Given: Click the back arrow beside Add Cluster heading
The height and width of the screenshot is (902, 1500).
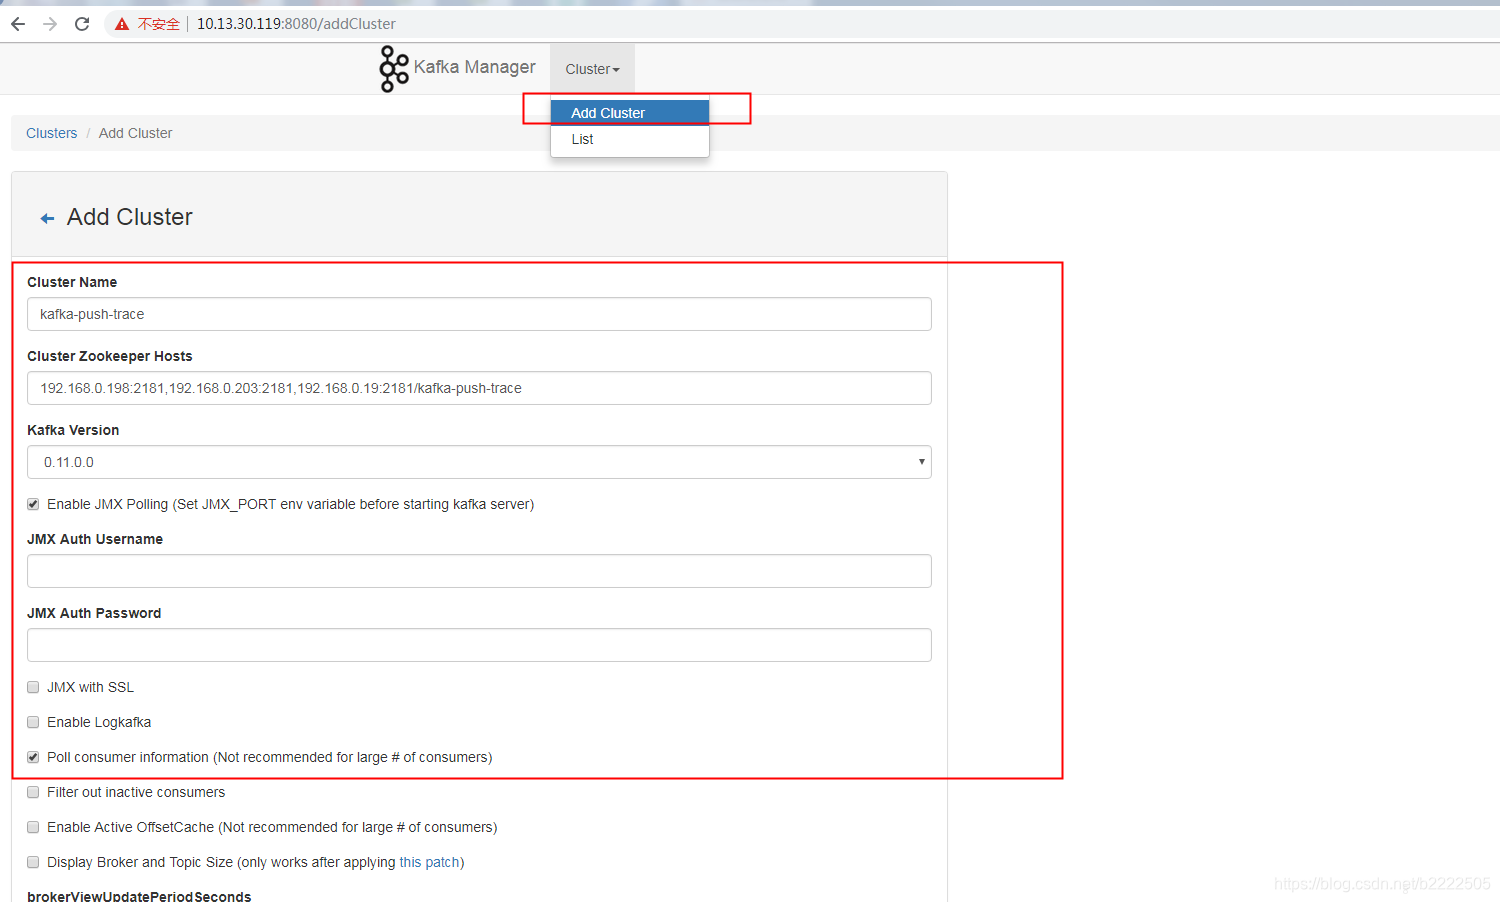Looking at the screenshot, I should pos(47,218).
